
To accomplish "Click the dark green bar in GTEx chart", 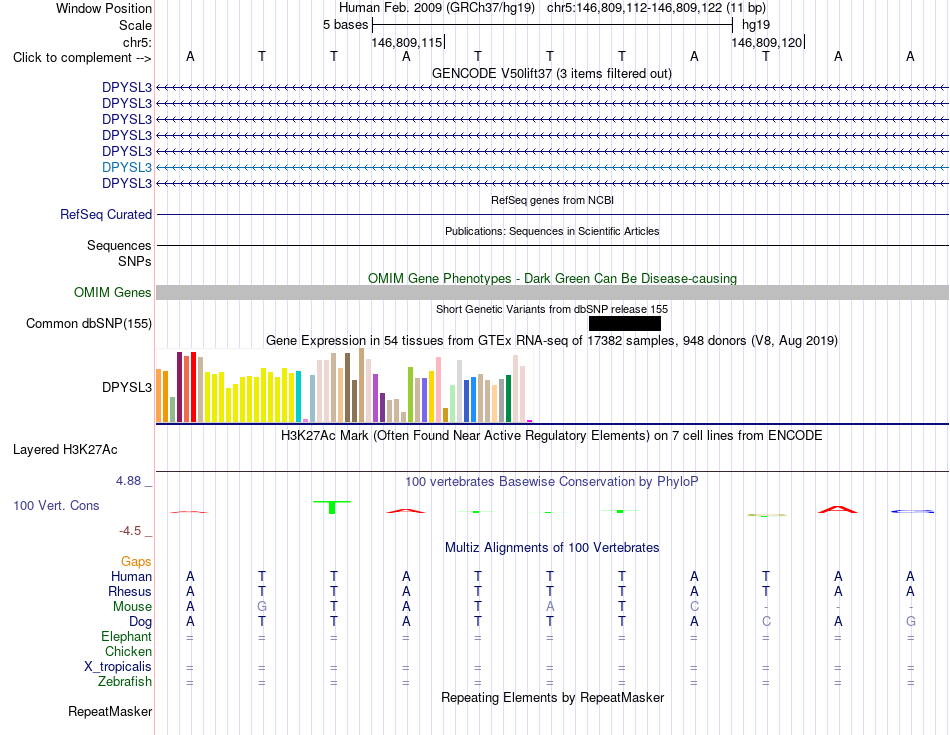I will (508, 399).
